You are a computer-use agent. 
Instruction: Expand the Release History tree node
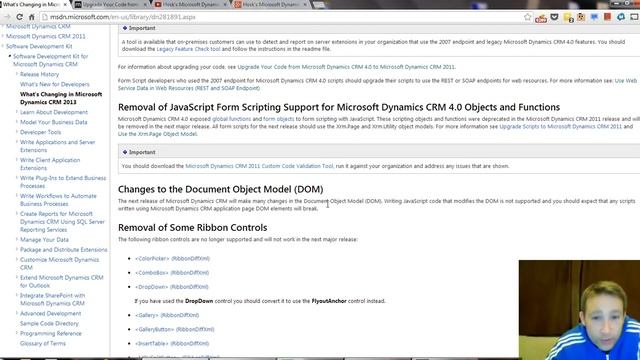click(x=17, y=74)
